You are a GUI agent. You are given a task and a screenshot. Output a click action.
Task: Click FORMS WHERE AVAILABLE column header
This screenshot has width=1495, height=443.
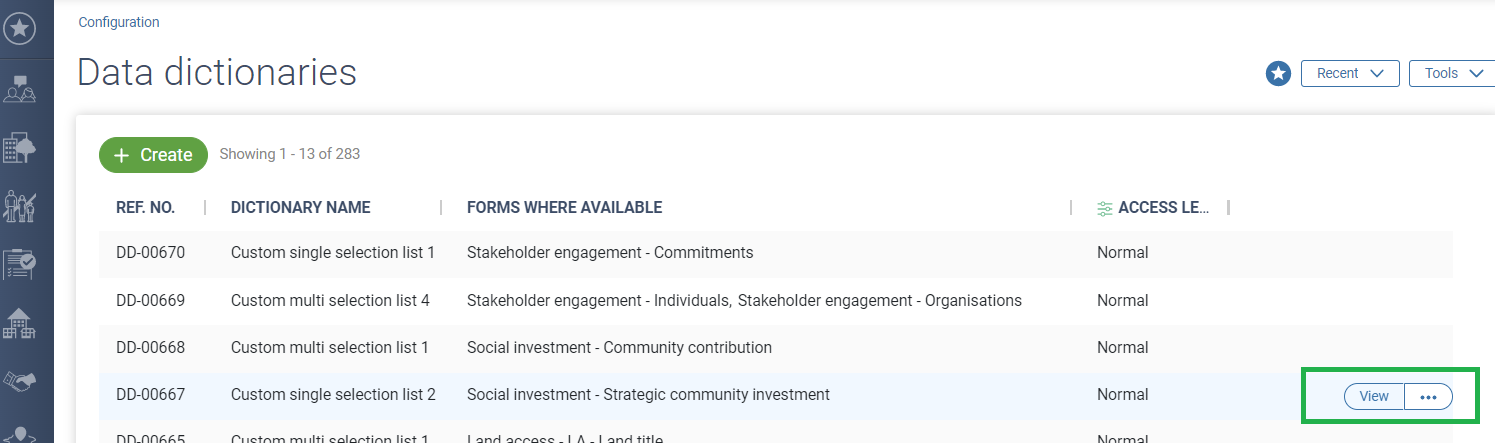pyautogui.click(x=564, y=208)
